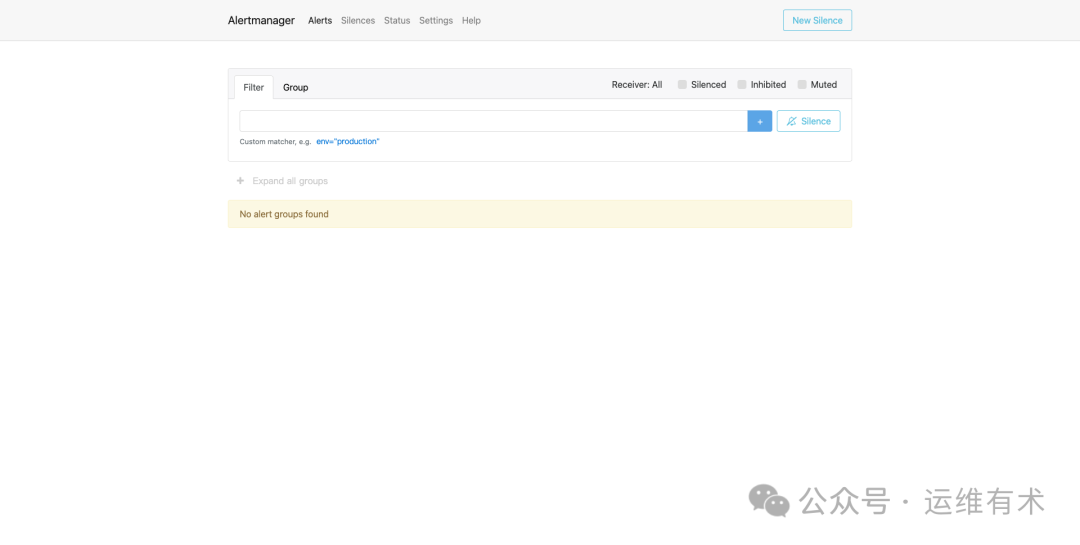
Task: Open the Help page
Action: 471,21
